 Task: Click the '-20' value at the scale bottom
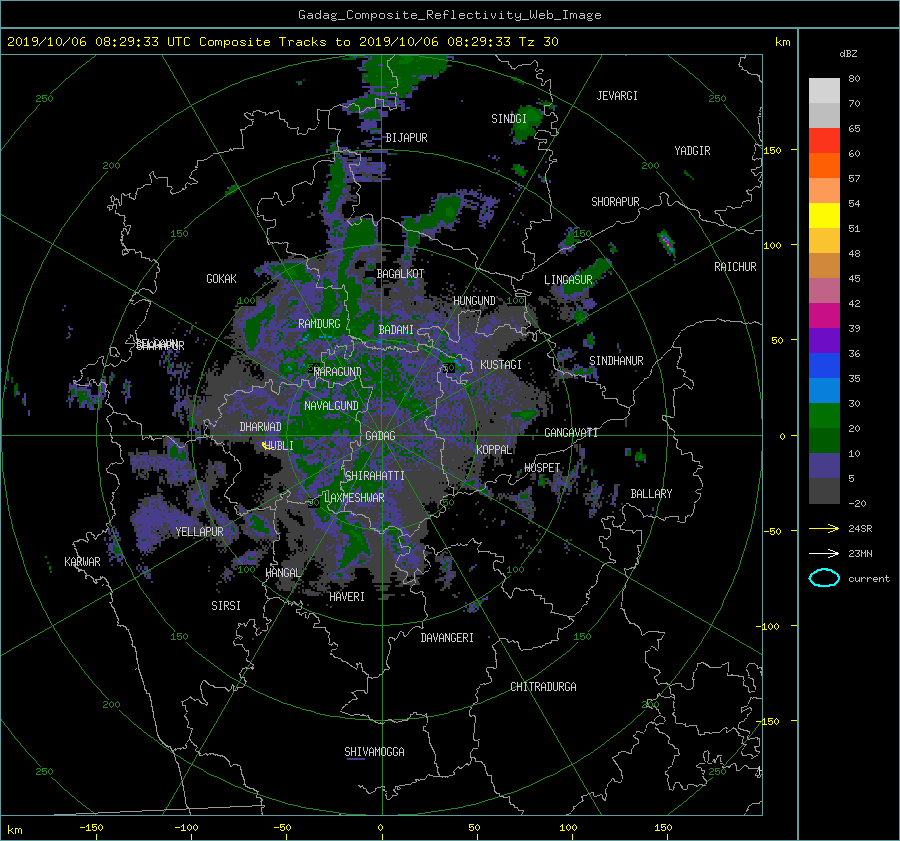point(857,503)
